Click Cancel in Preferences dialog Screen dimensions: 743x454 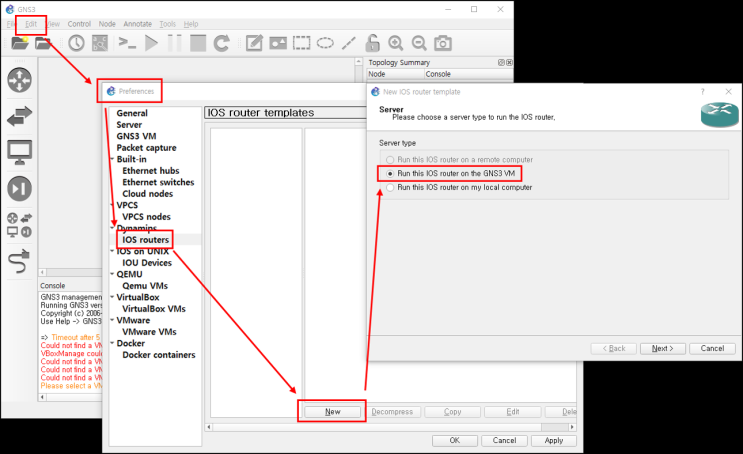[504, 441]
